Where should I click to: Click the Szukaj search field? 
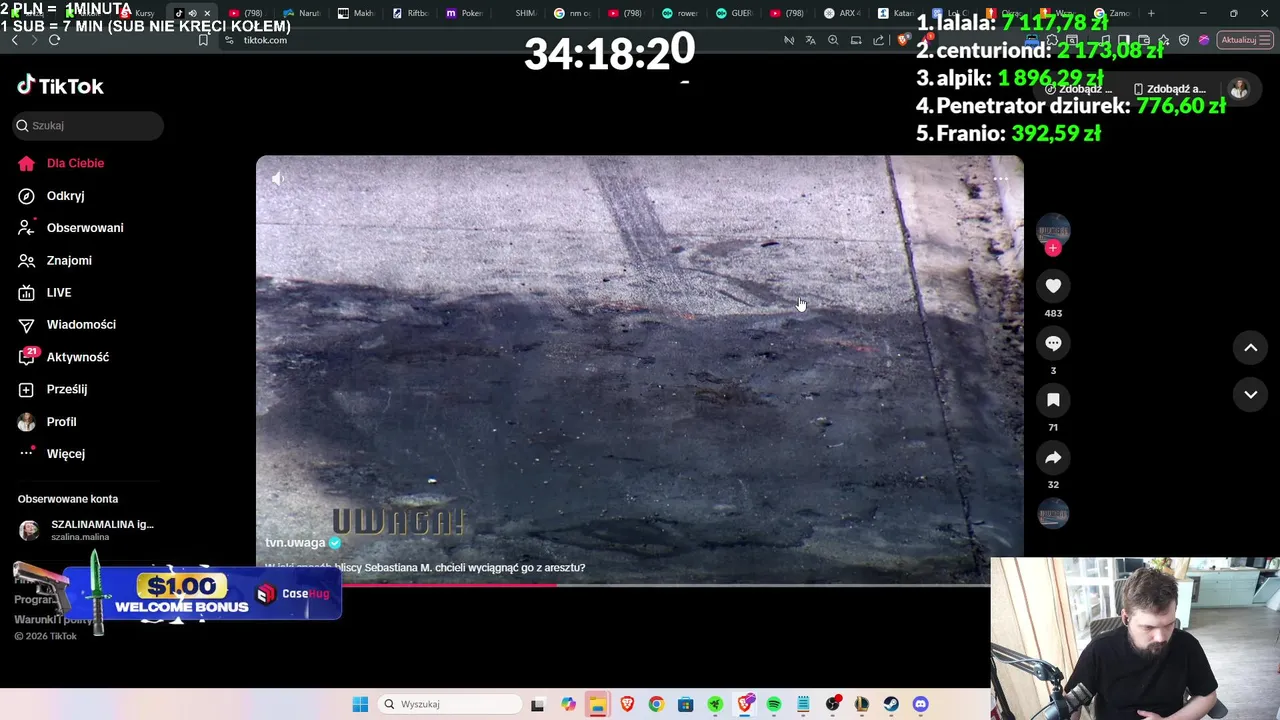pyautogui.click(x=88, y=125)
